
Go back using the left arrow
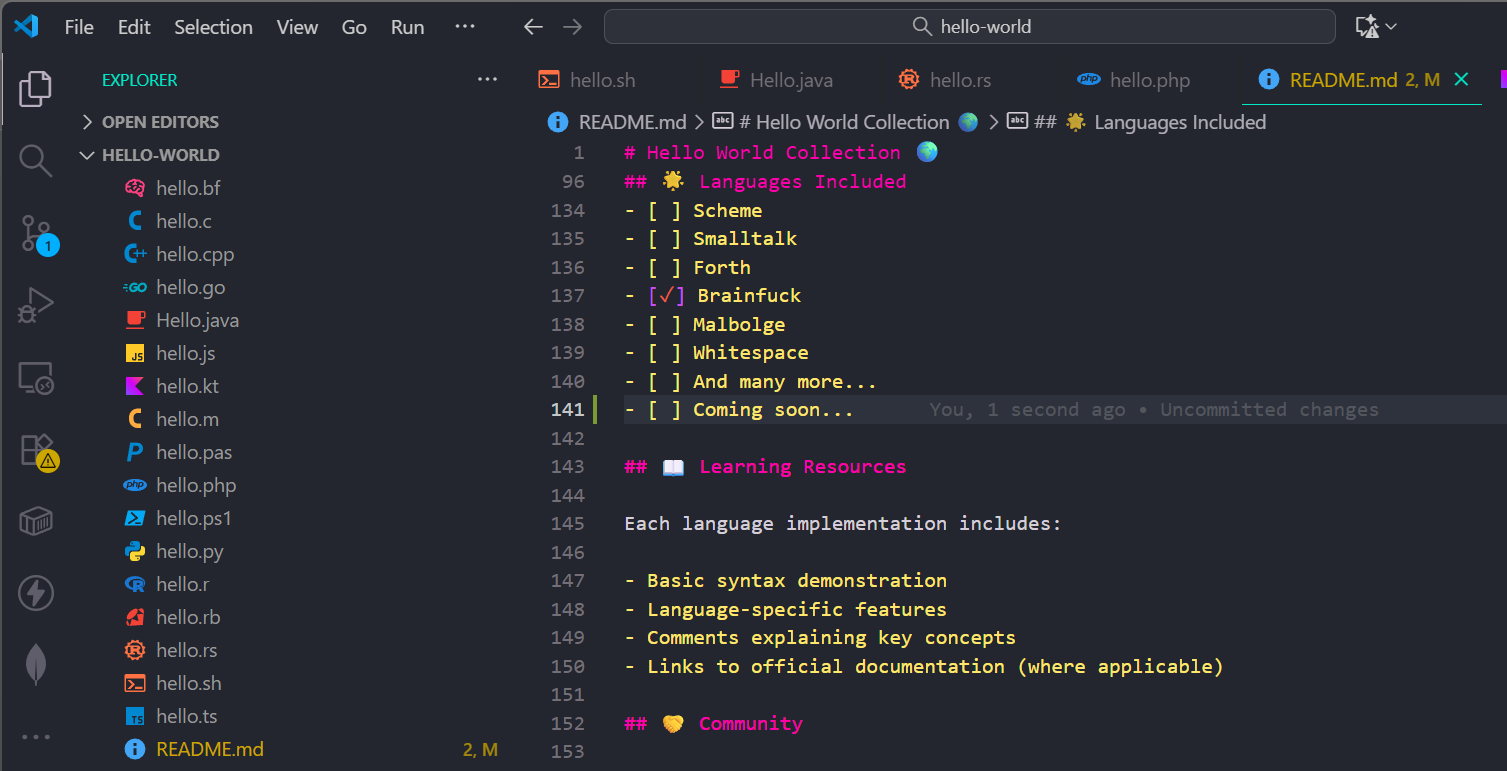tap(533, 27)
